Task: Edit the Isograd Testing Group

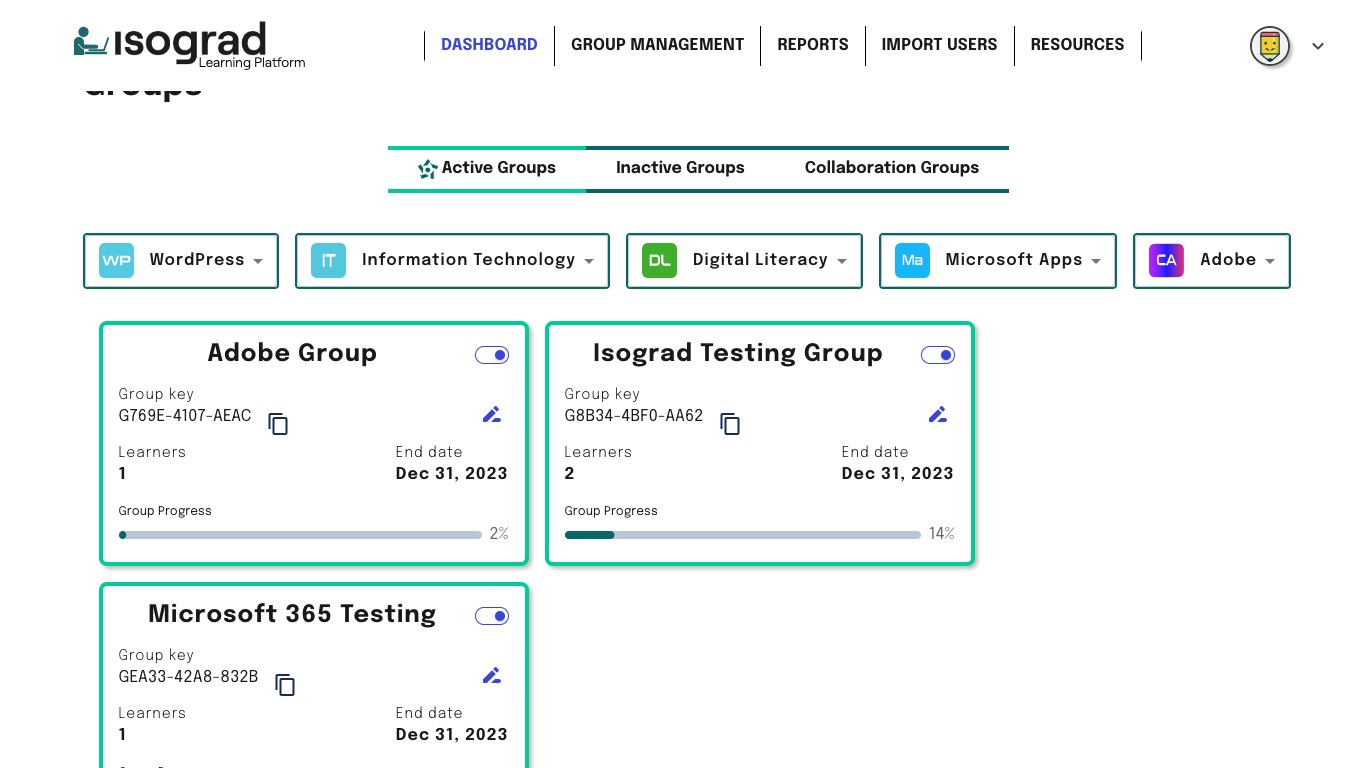Action: coord(938,414)
